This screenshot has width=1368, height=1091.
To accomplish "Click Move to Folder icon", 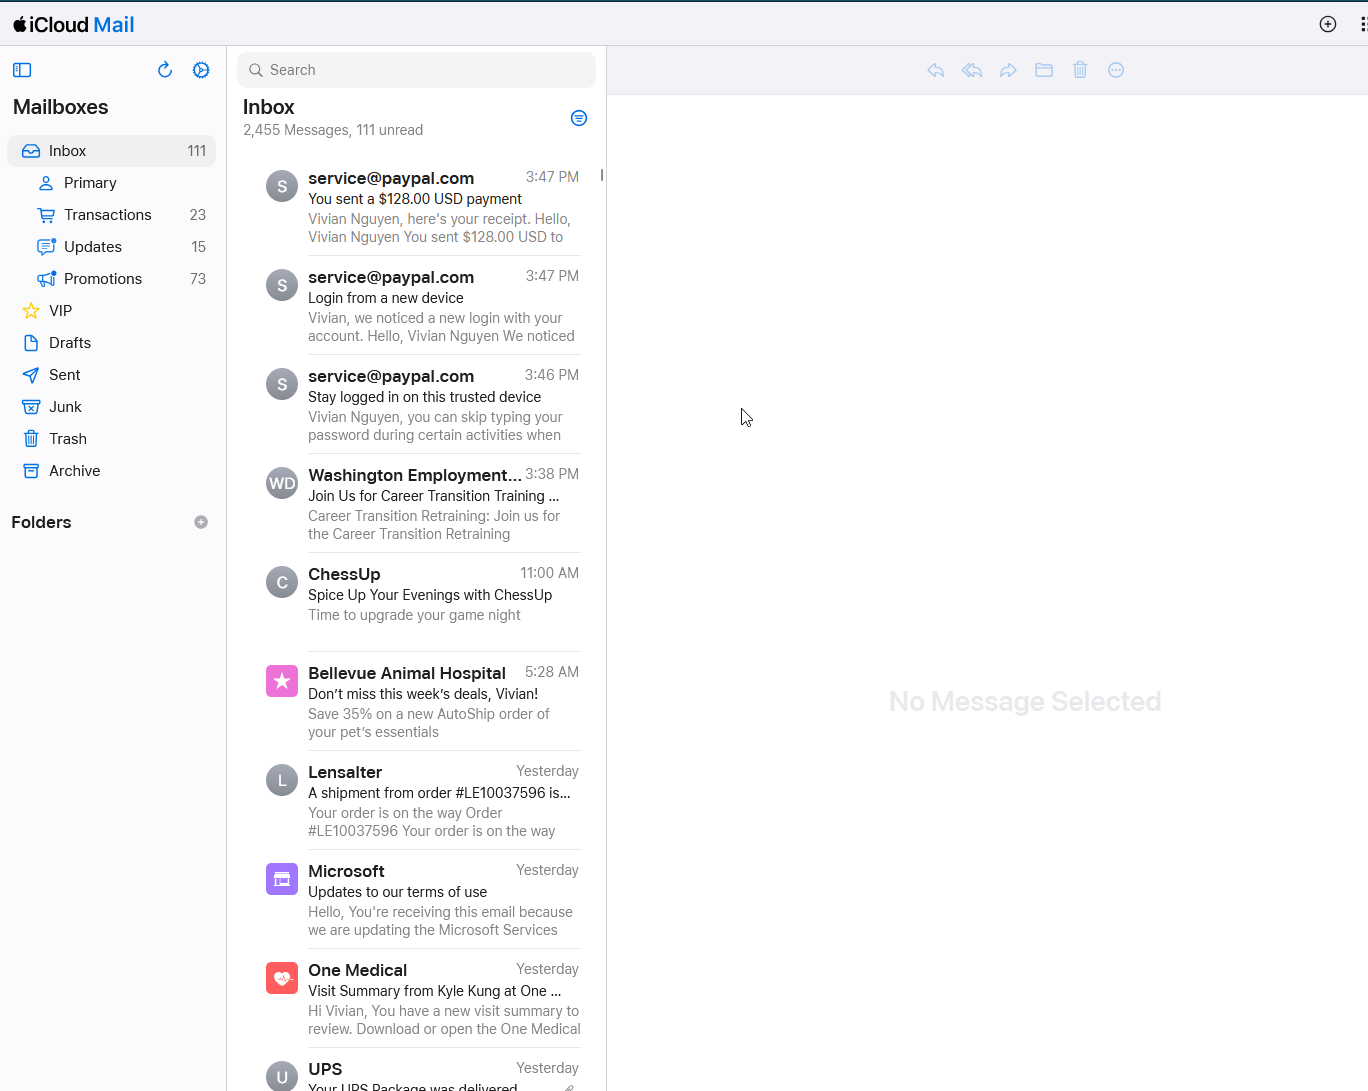I will (x=1044, y=70).
